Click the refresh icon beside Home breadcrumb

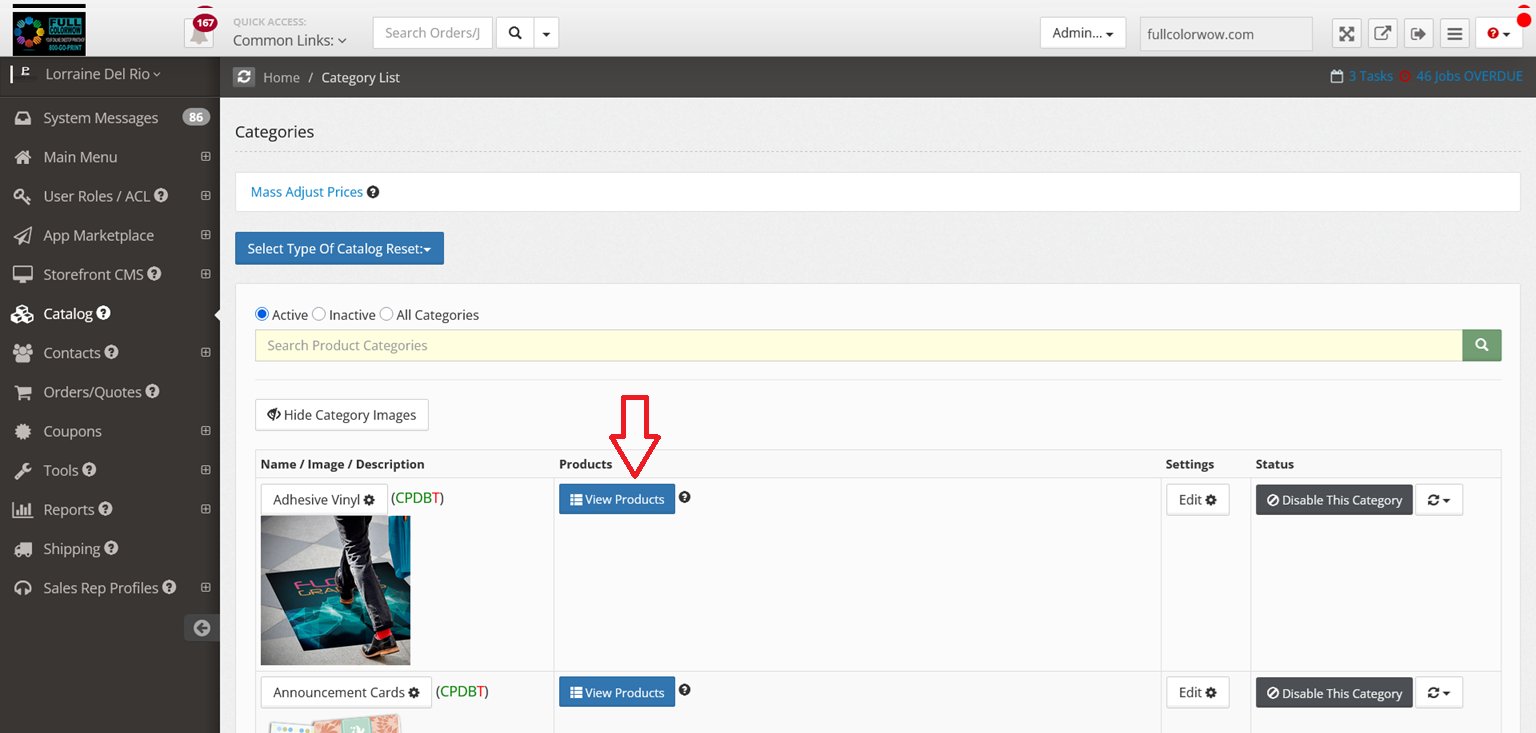[x=244, y=77]
